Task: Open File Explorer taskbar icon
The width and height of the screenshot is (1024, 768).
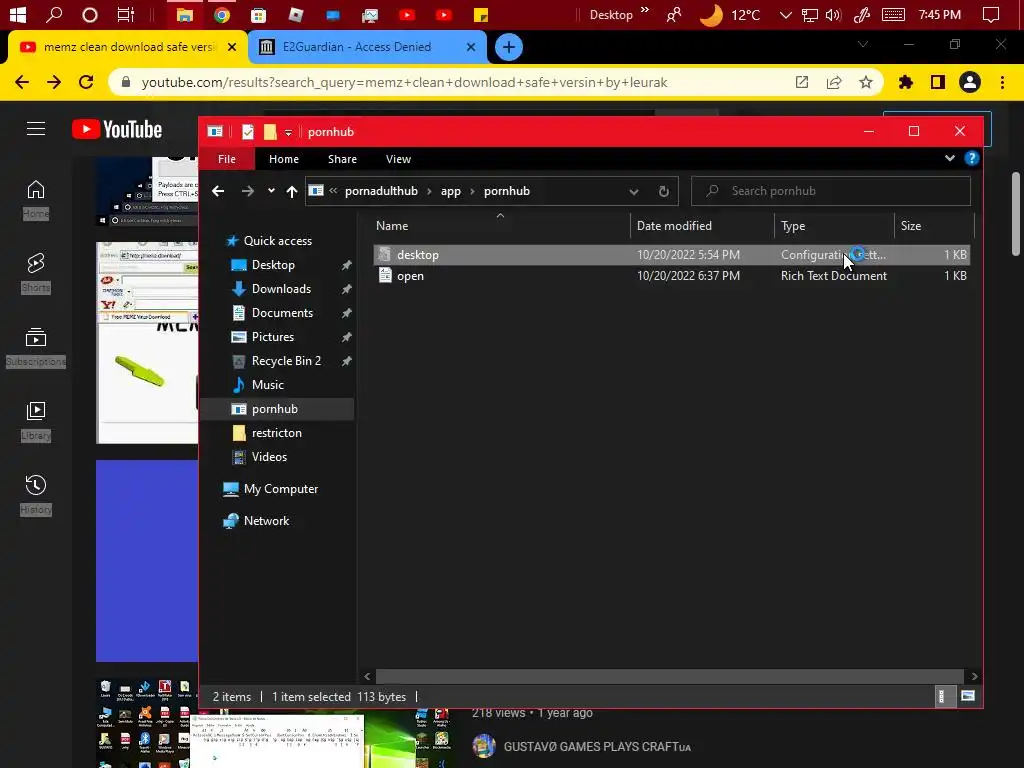Action: 185,15
